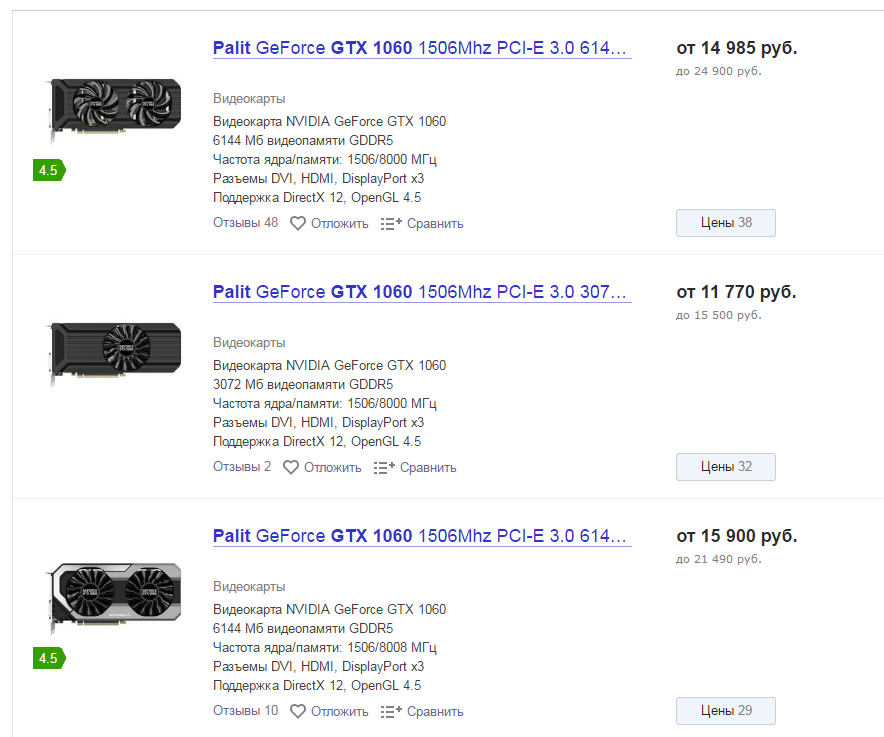
Task: Click compare list icon for third Palit card
Action: pos(391,711)
